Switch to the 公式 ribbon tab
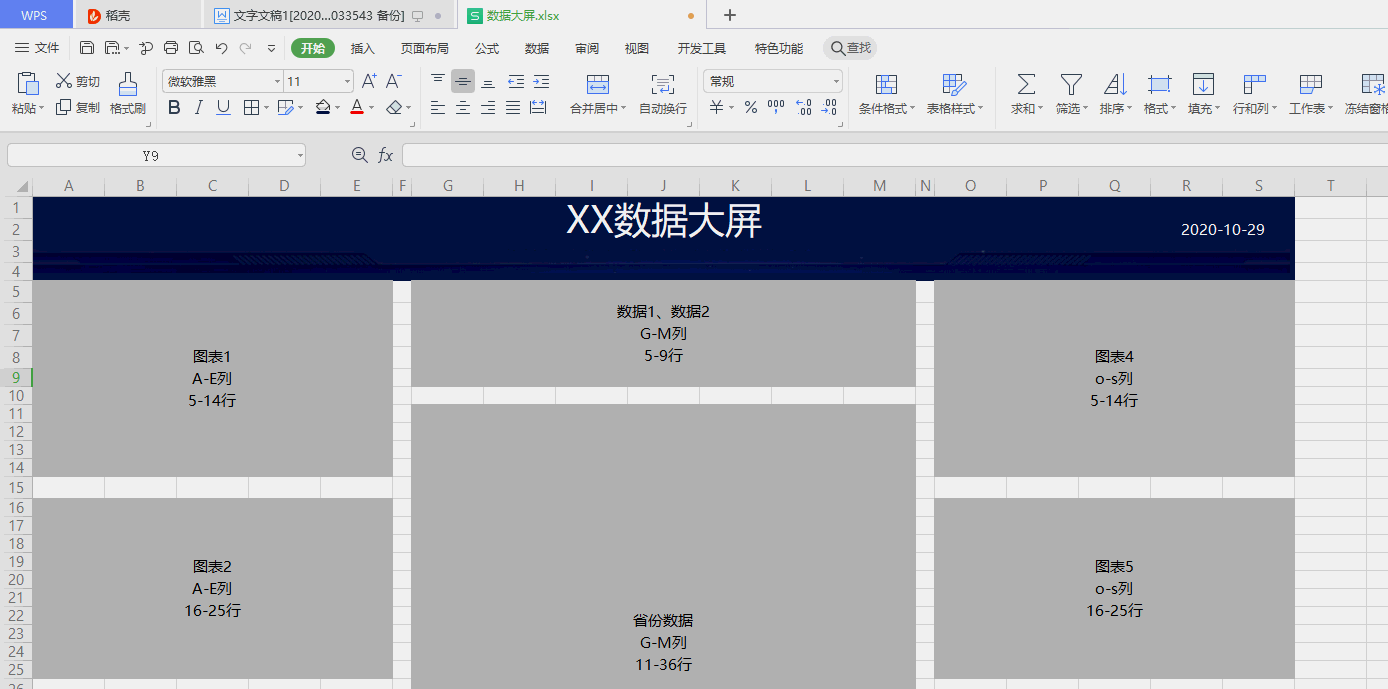This screenshot has width=1388, height=689. pyautogui.click(x=486, y=48)
